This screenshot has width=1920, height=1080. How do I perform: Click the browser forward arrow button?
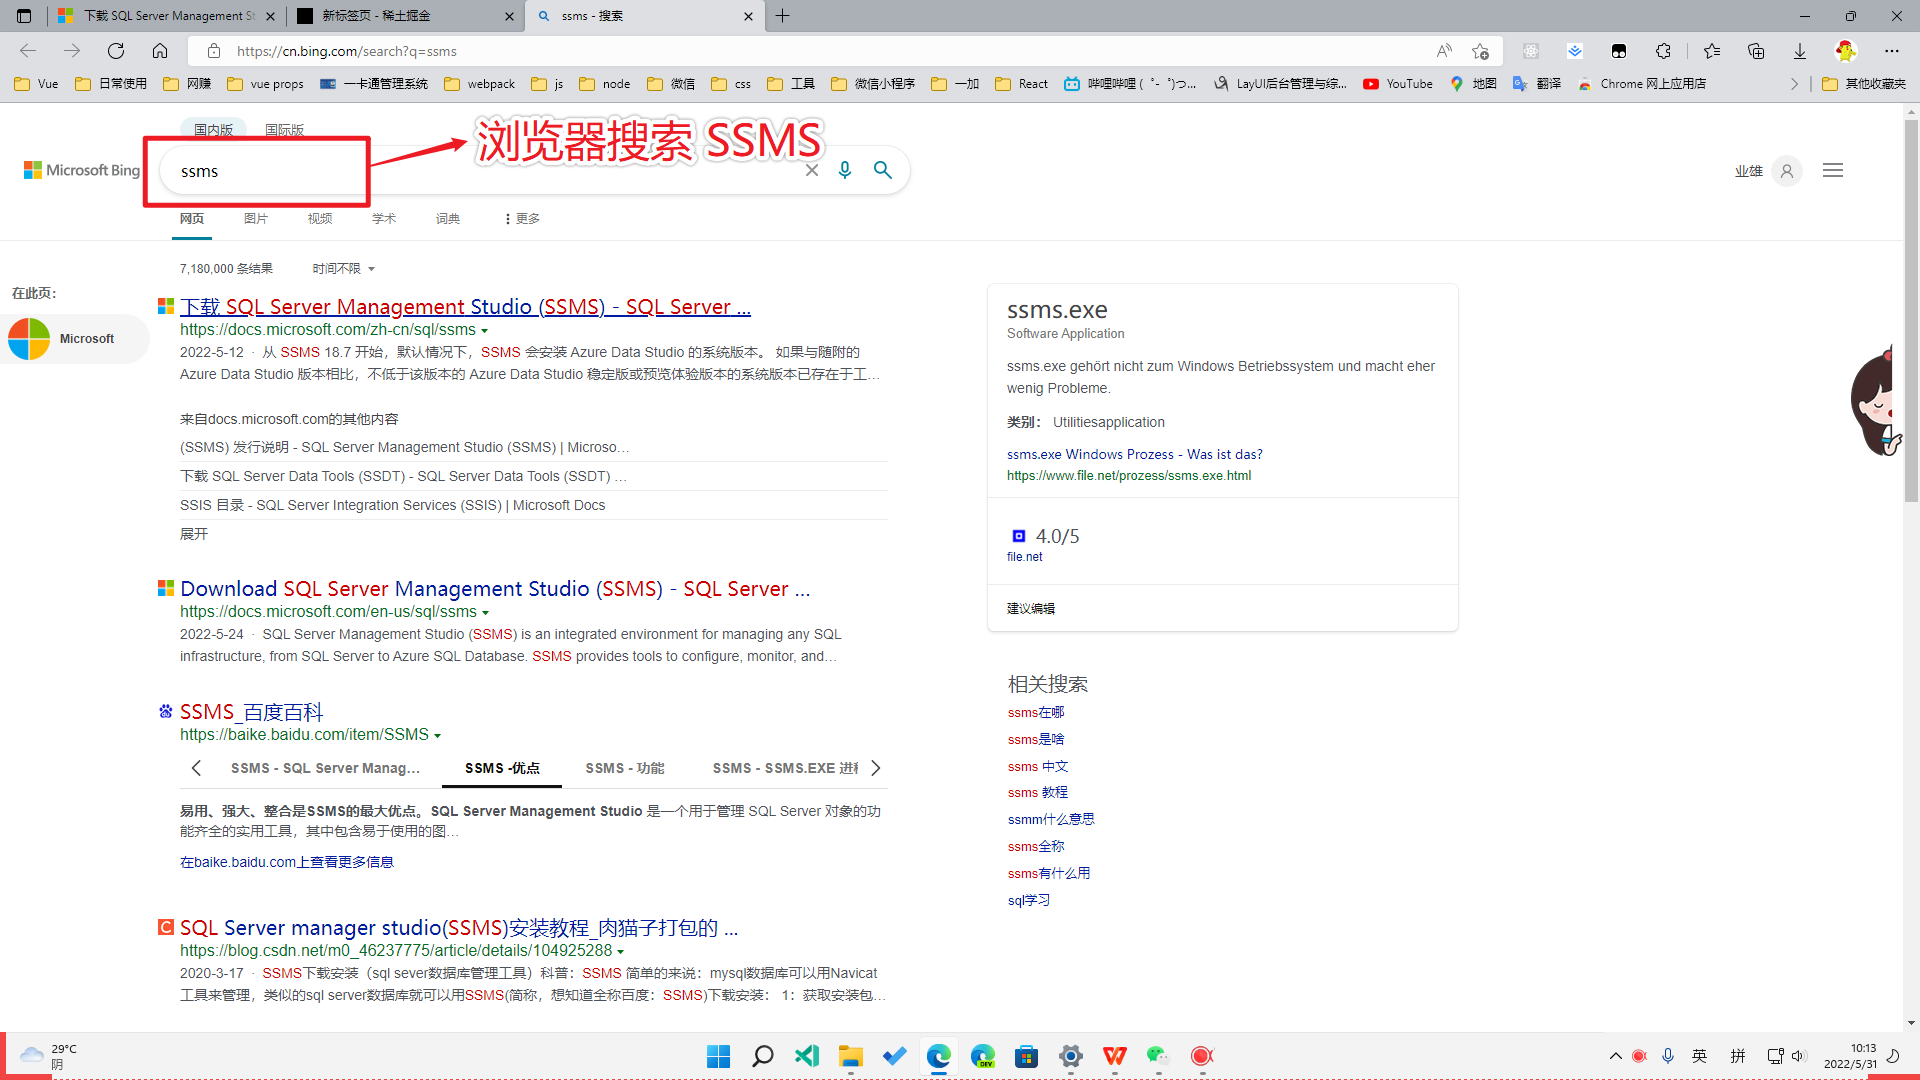72,51
